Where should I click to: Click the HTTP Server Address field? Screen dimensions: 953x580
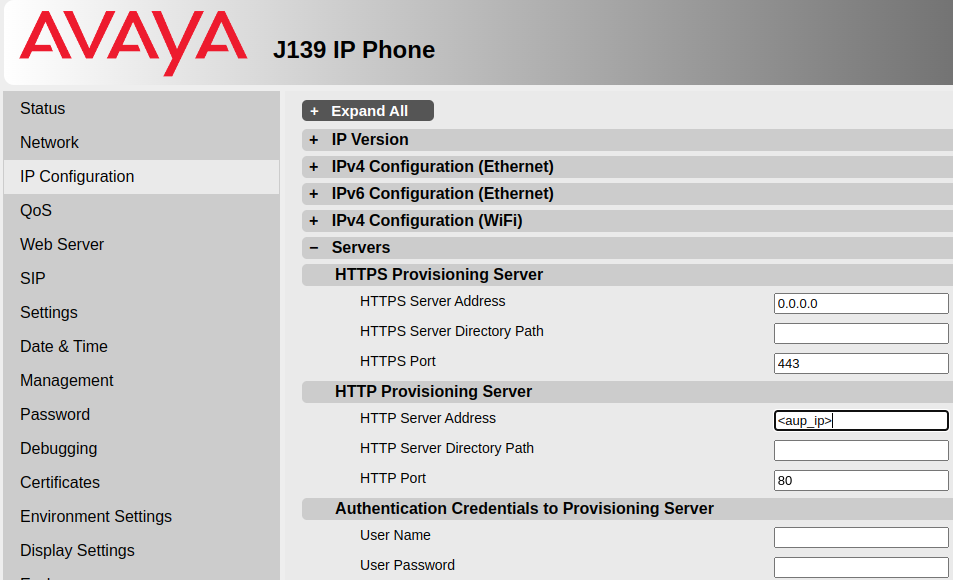tap(861, 421)
